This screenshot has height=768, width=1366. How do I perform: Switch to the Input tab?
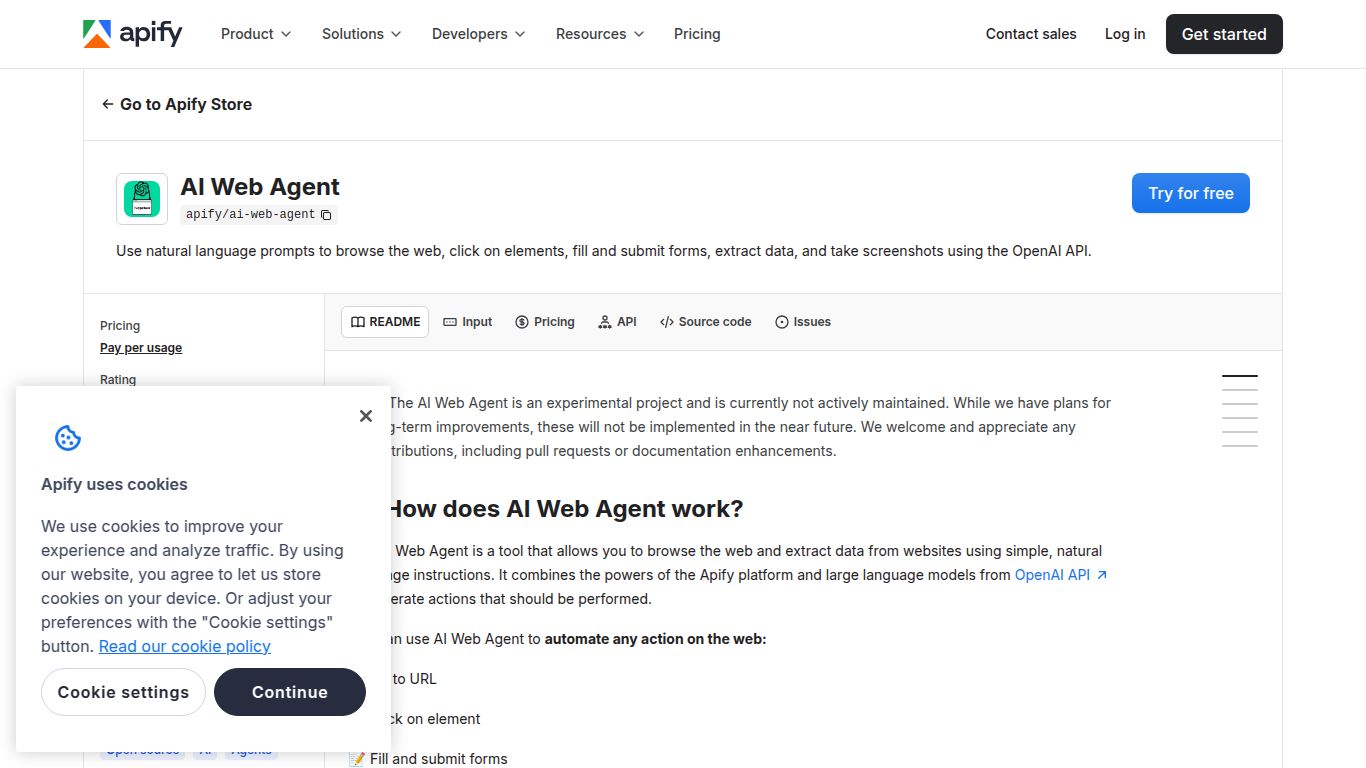pos(467,321)
